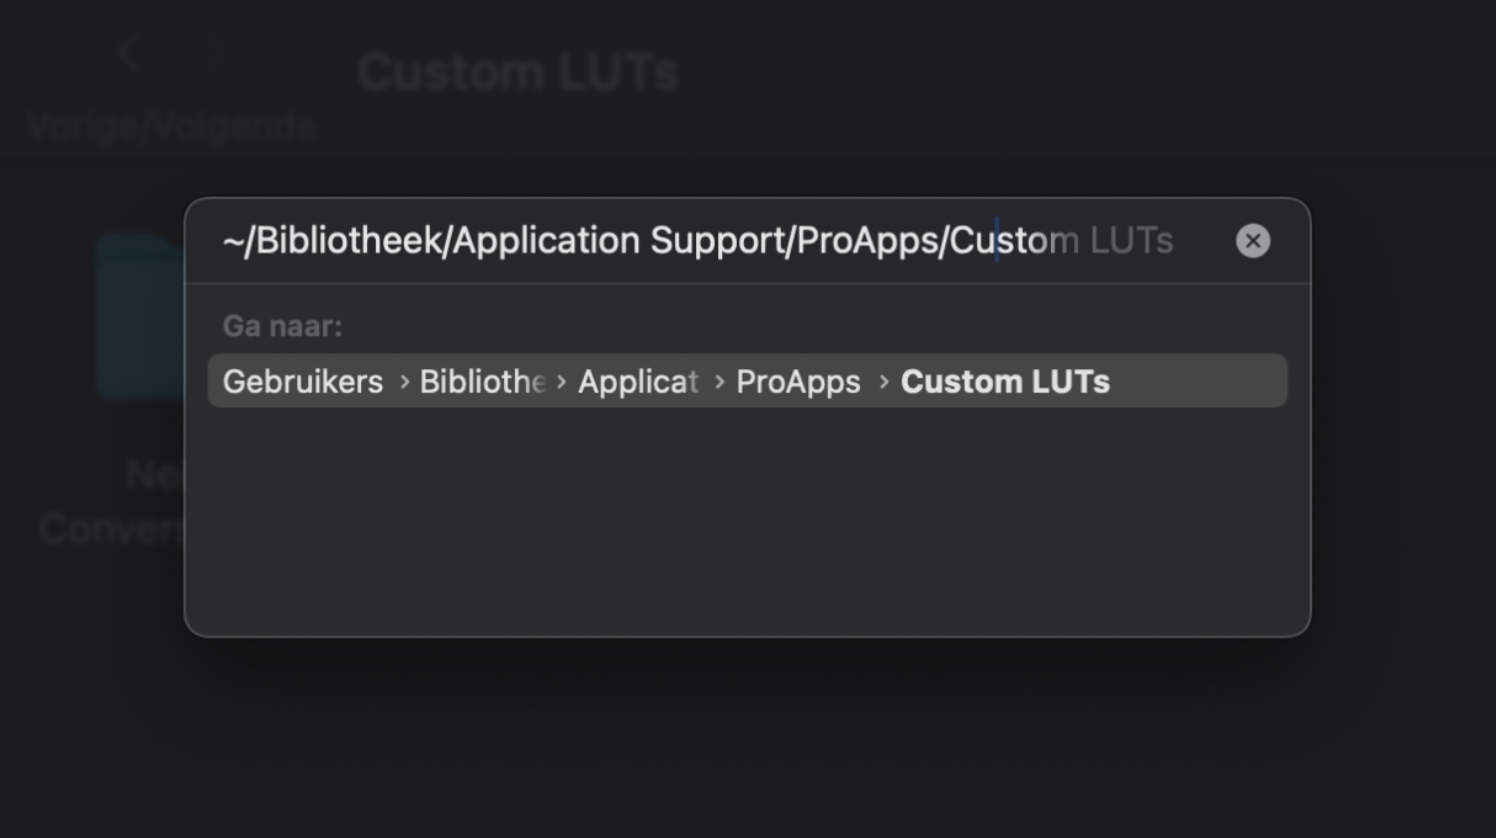Click the chevron before Custom LUTs suggestion
Screen dimensions: 1496x838
[x=883, y=382]
